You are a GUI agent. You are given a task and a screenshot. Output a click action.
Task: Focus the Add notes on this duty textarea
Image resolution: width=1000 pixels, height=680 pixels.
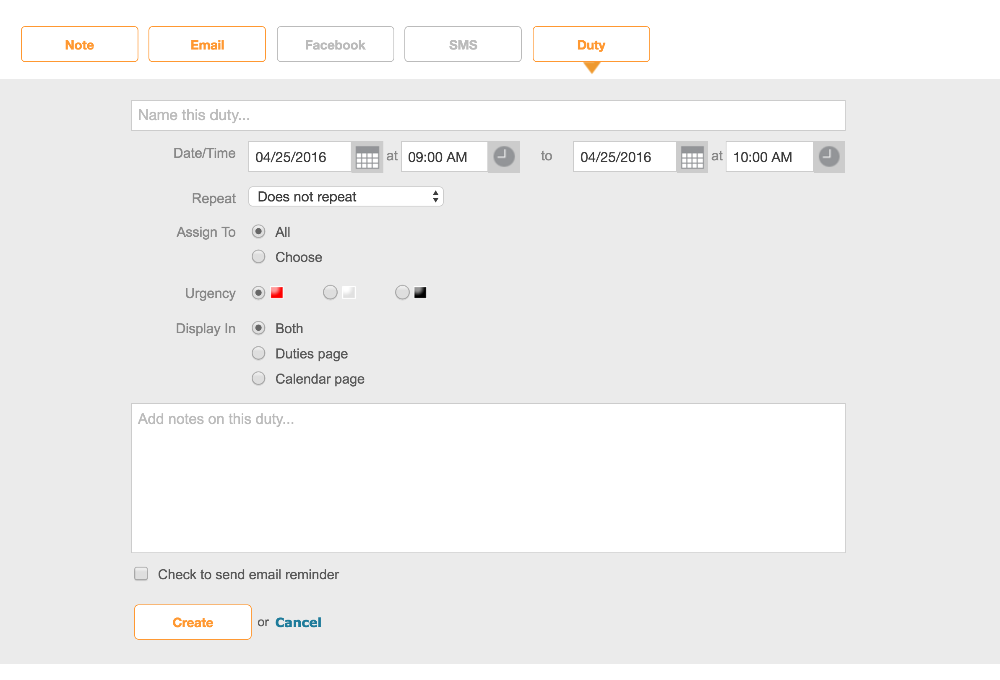[x=489, y=478]
